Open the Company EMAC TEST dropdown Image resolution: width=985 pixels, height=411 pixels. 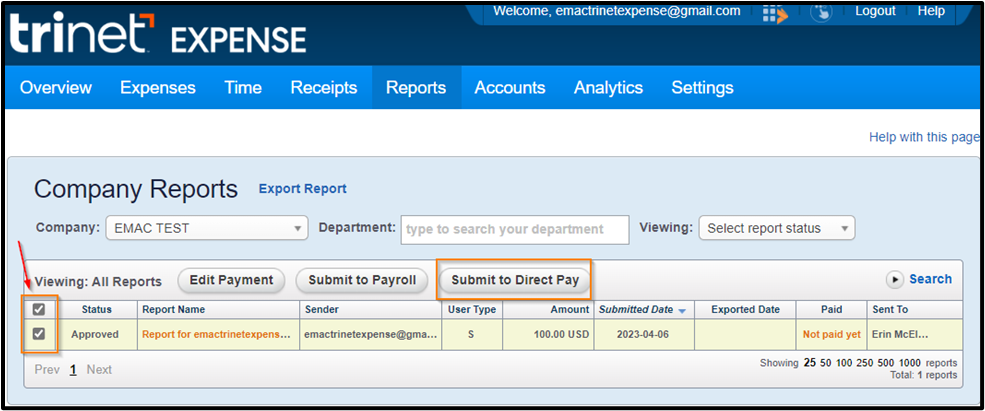[x=207, y=228]
